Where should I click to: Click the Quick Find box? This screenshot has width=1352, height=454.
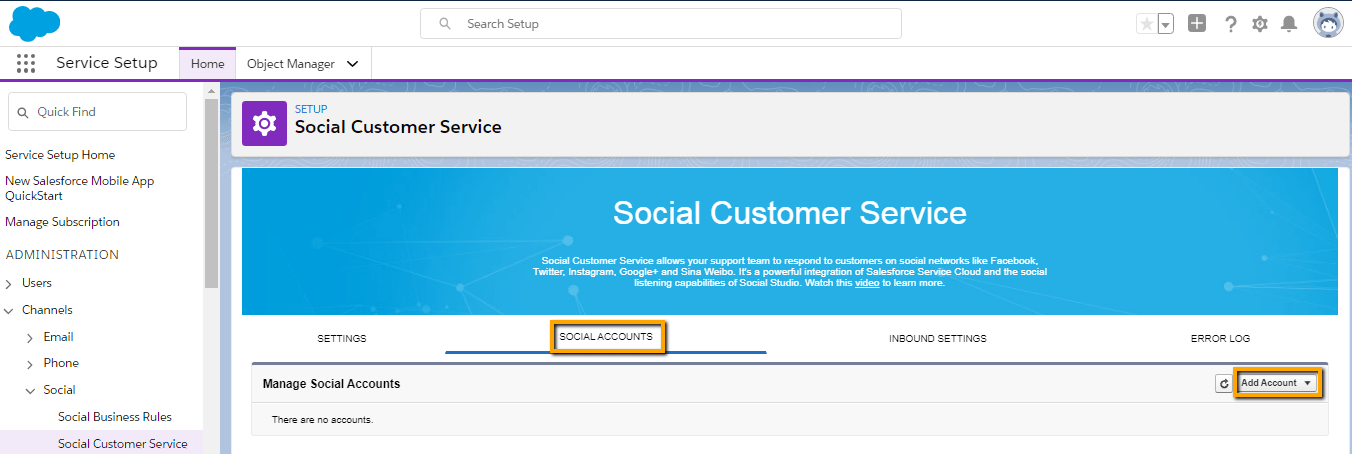click(x=97, y=112)
